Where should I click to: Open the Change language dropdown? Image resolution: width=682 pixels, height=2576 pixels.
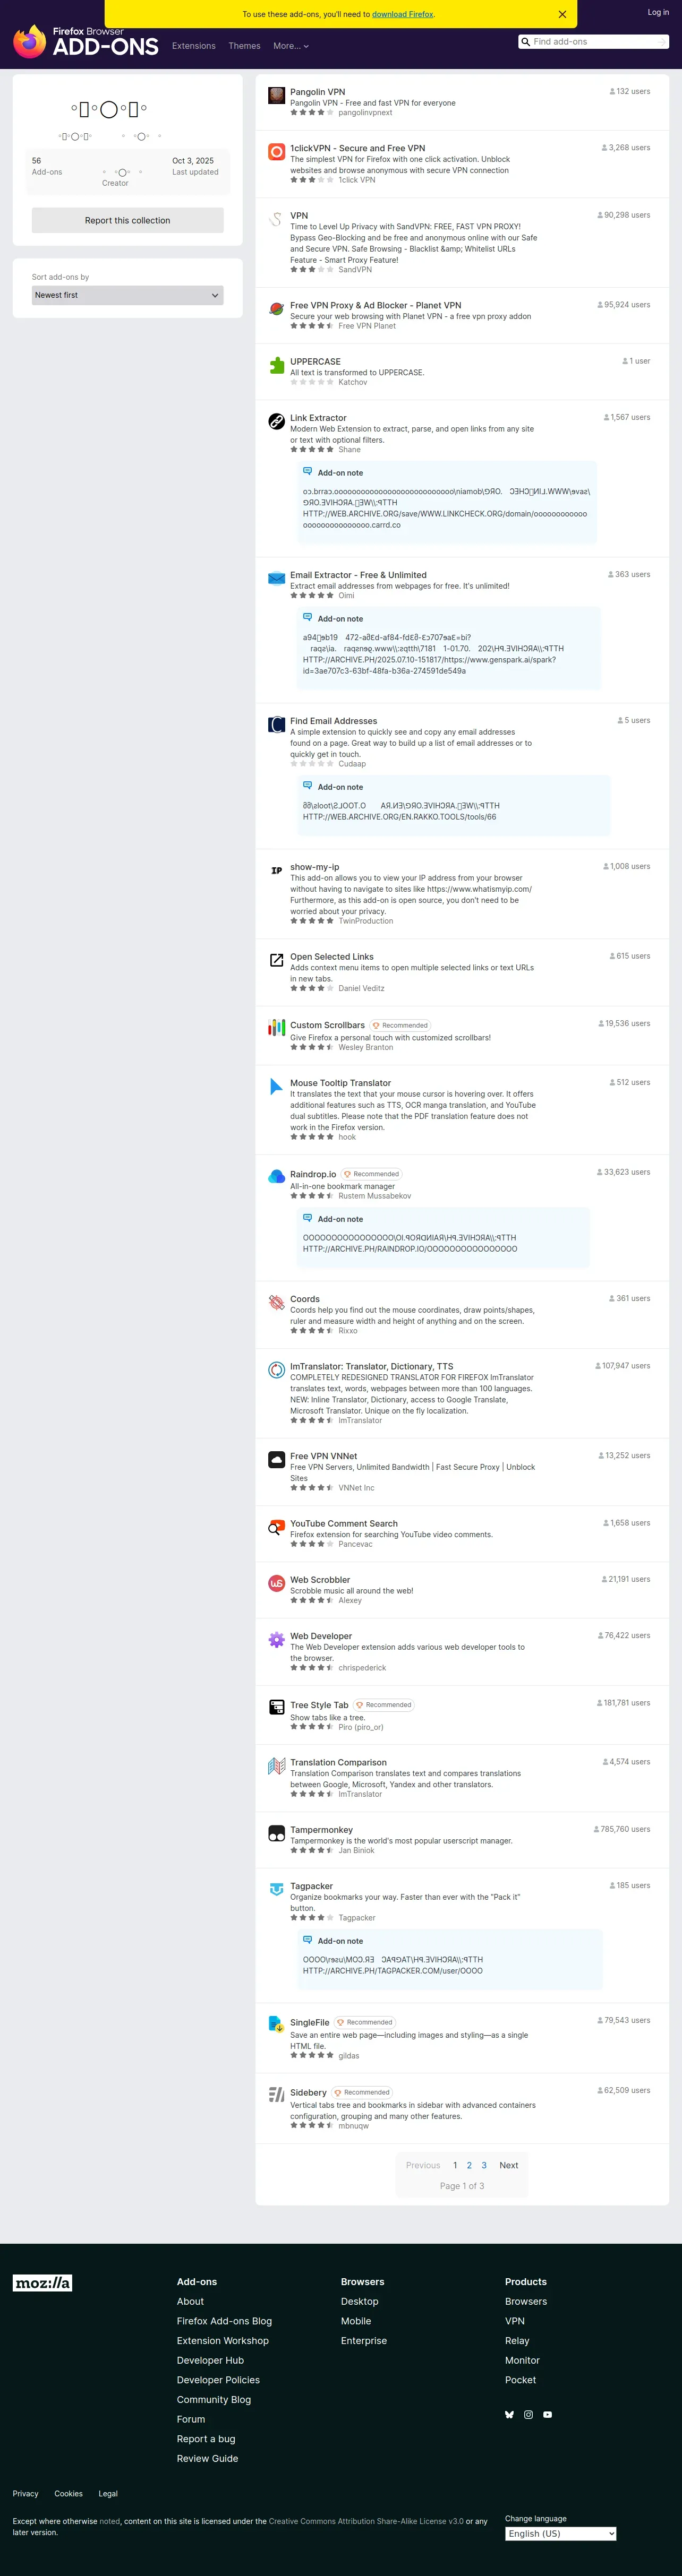click(x=560, y=2533)
